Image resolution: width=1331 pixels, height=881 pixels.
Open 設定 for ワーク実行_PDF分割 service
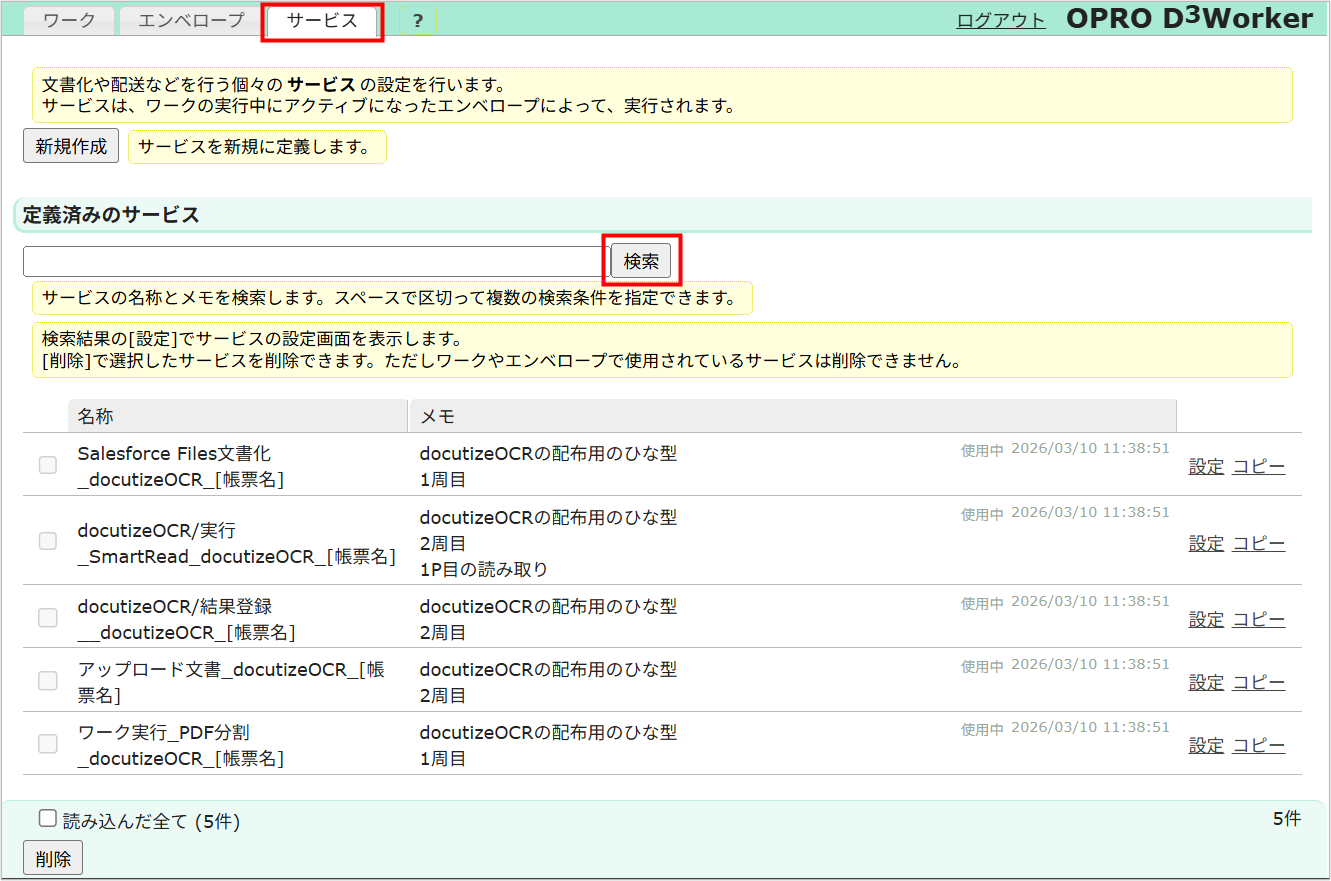point(1205,744)
